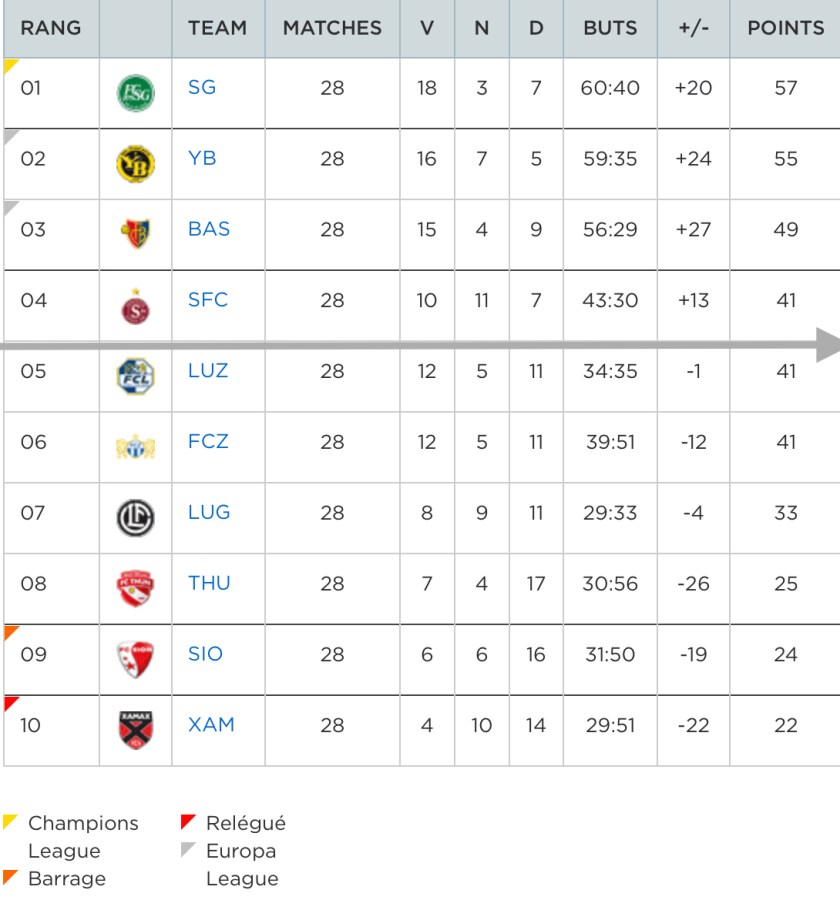840x920 pixels.
Task: Click the FC Thun crest
Action: pyautogui.click(x=135, y=588)
